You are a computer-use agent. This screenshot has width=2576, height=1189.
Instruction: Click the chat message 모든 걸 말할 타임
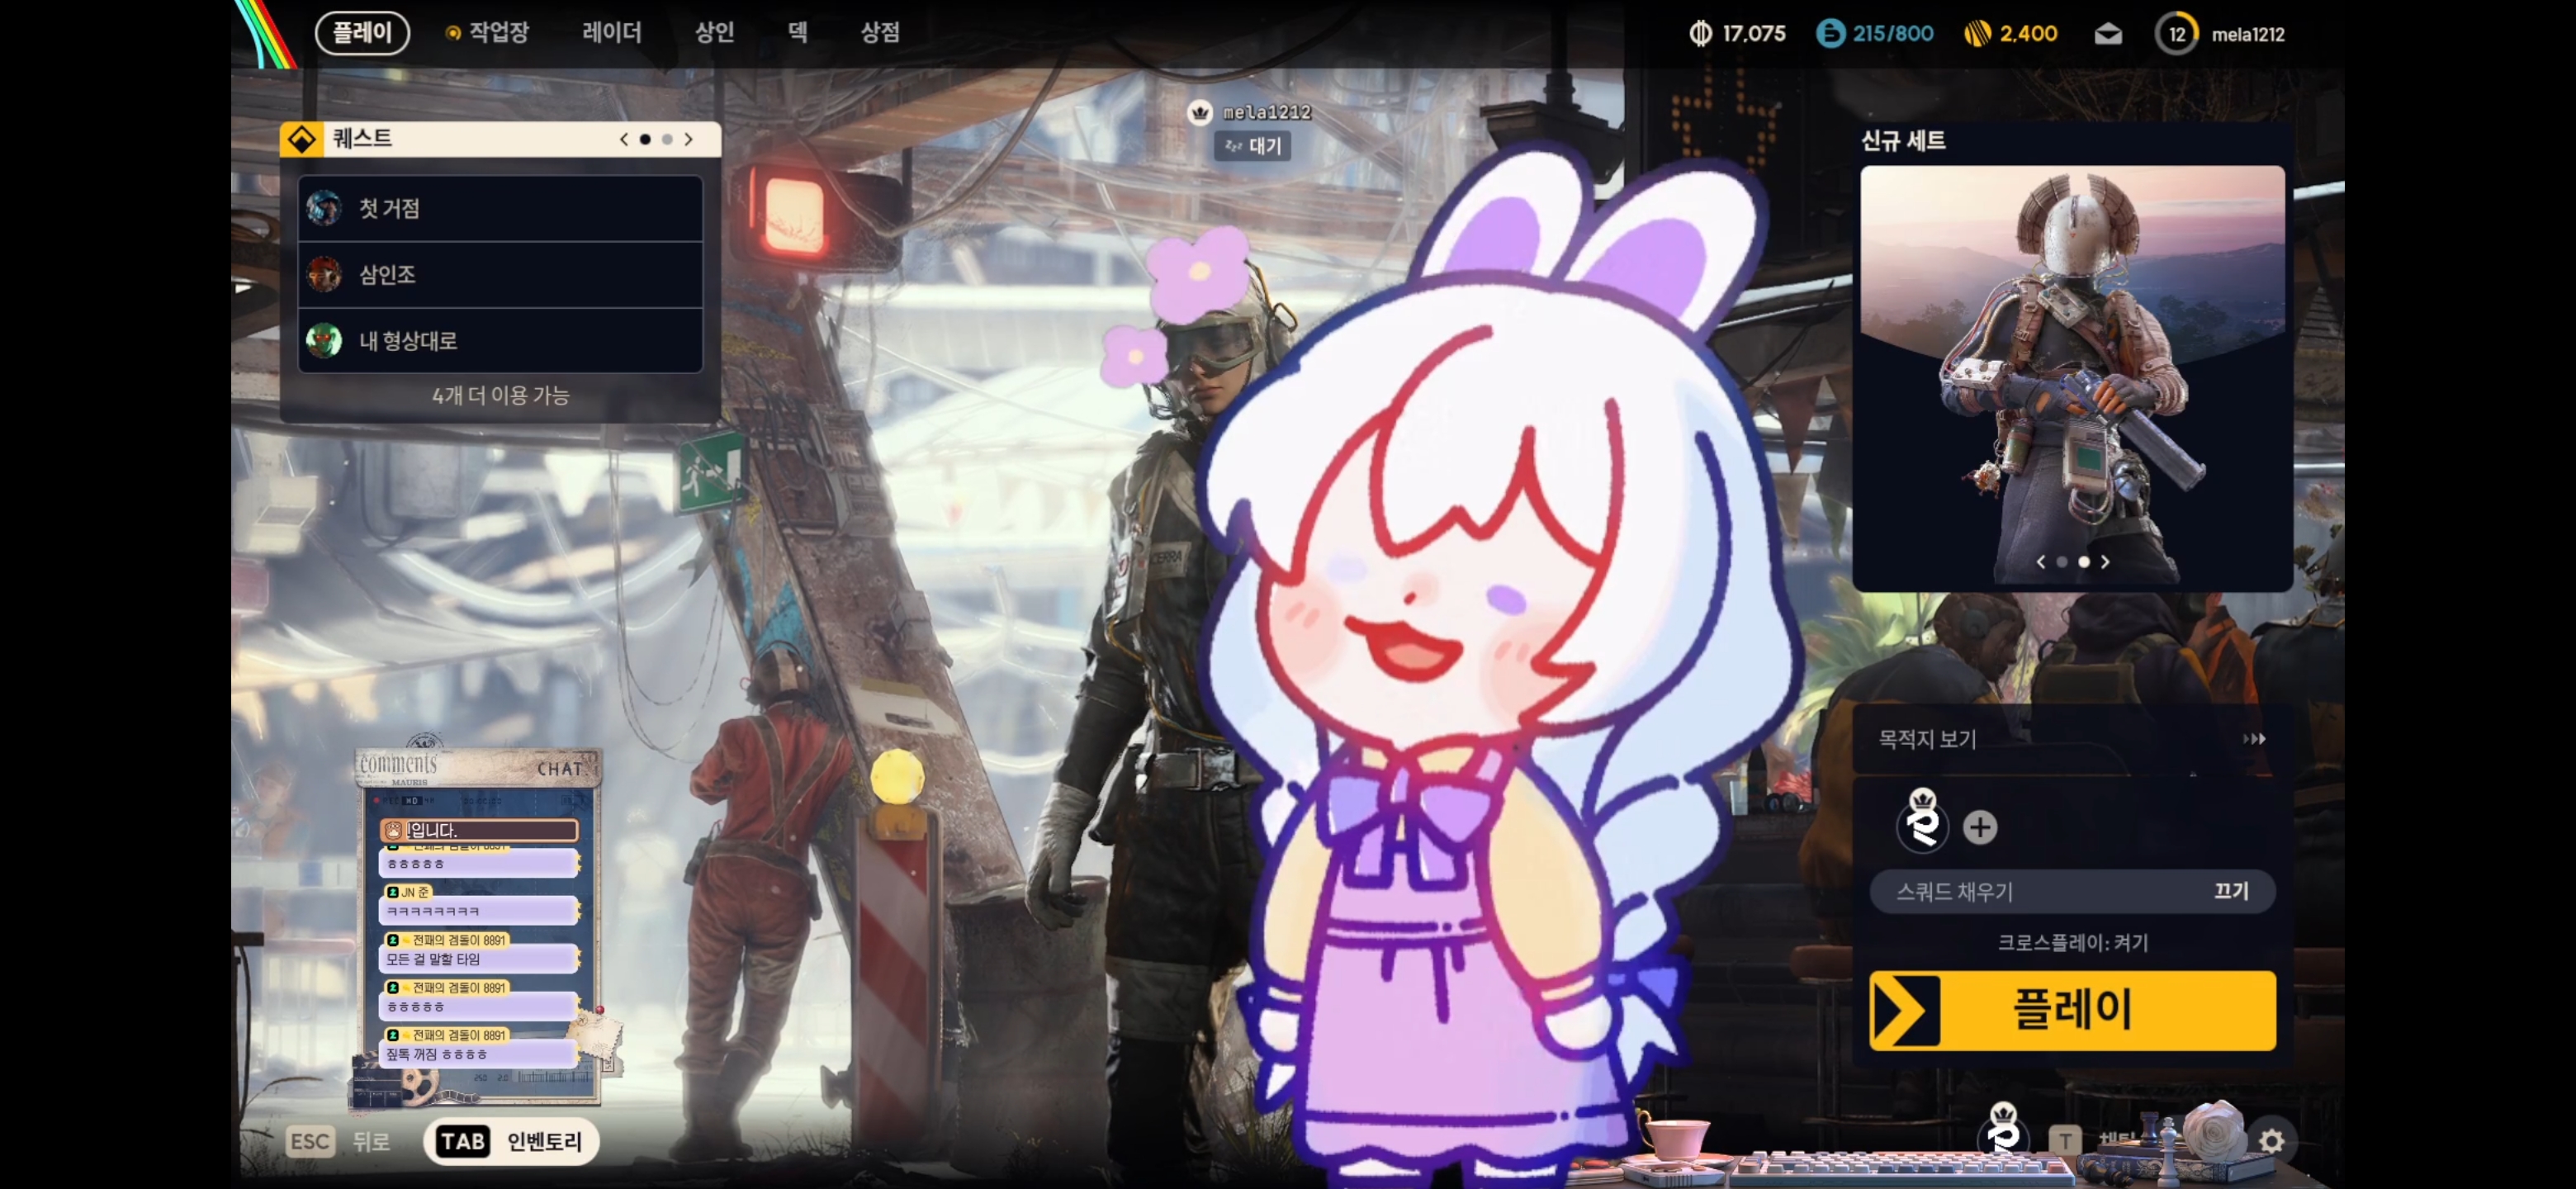[x=433, y=960]
